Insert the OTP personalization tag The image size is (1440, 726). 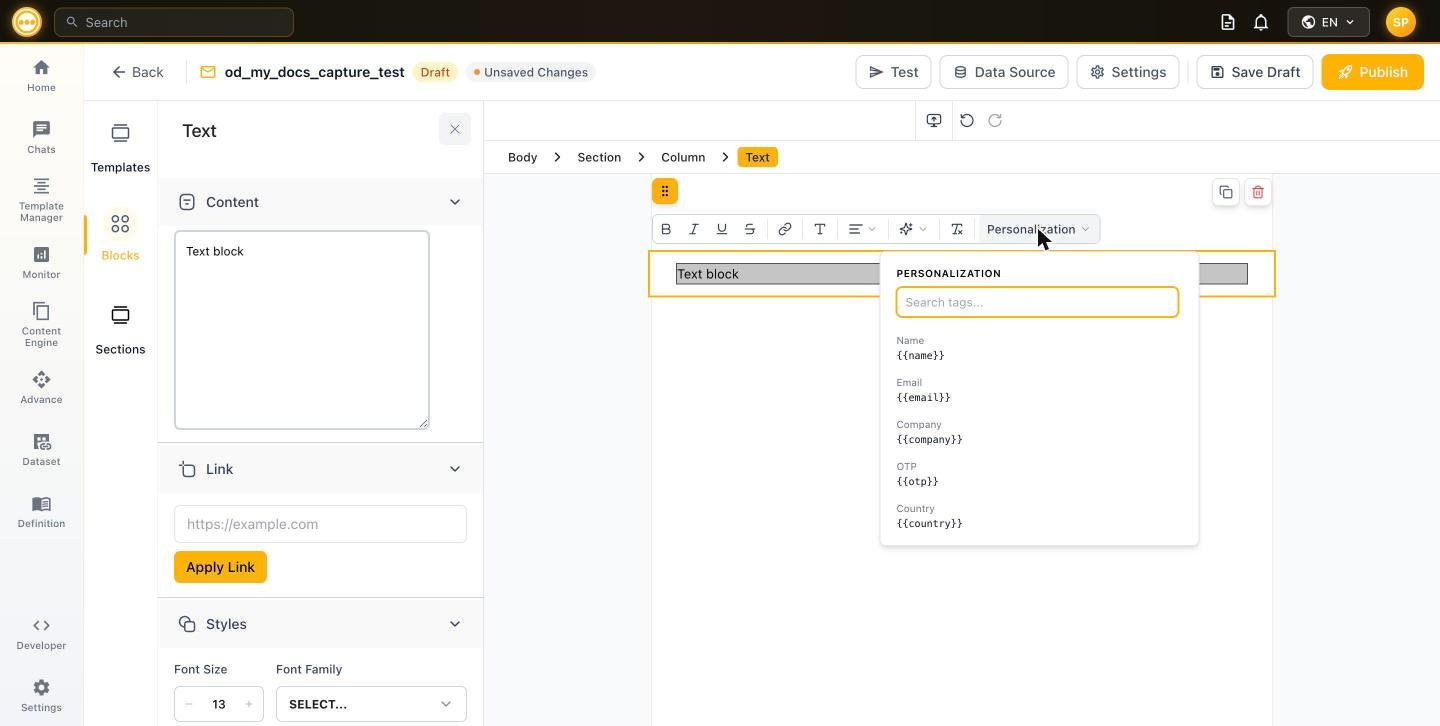click(1039, 474)
